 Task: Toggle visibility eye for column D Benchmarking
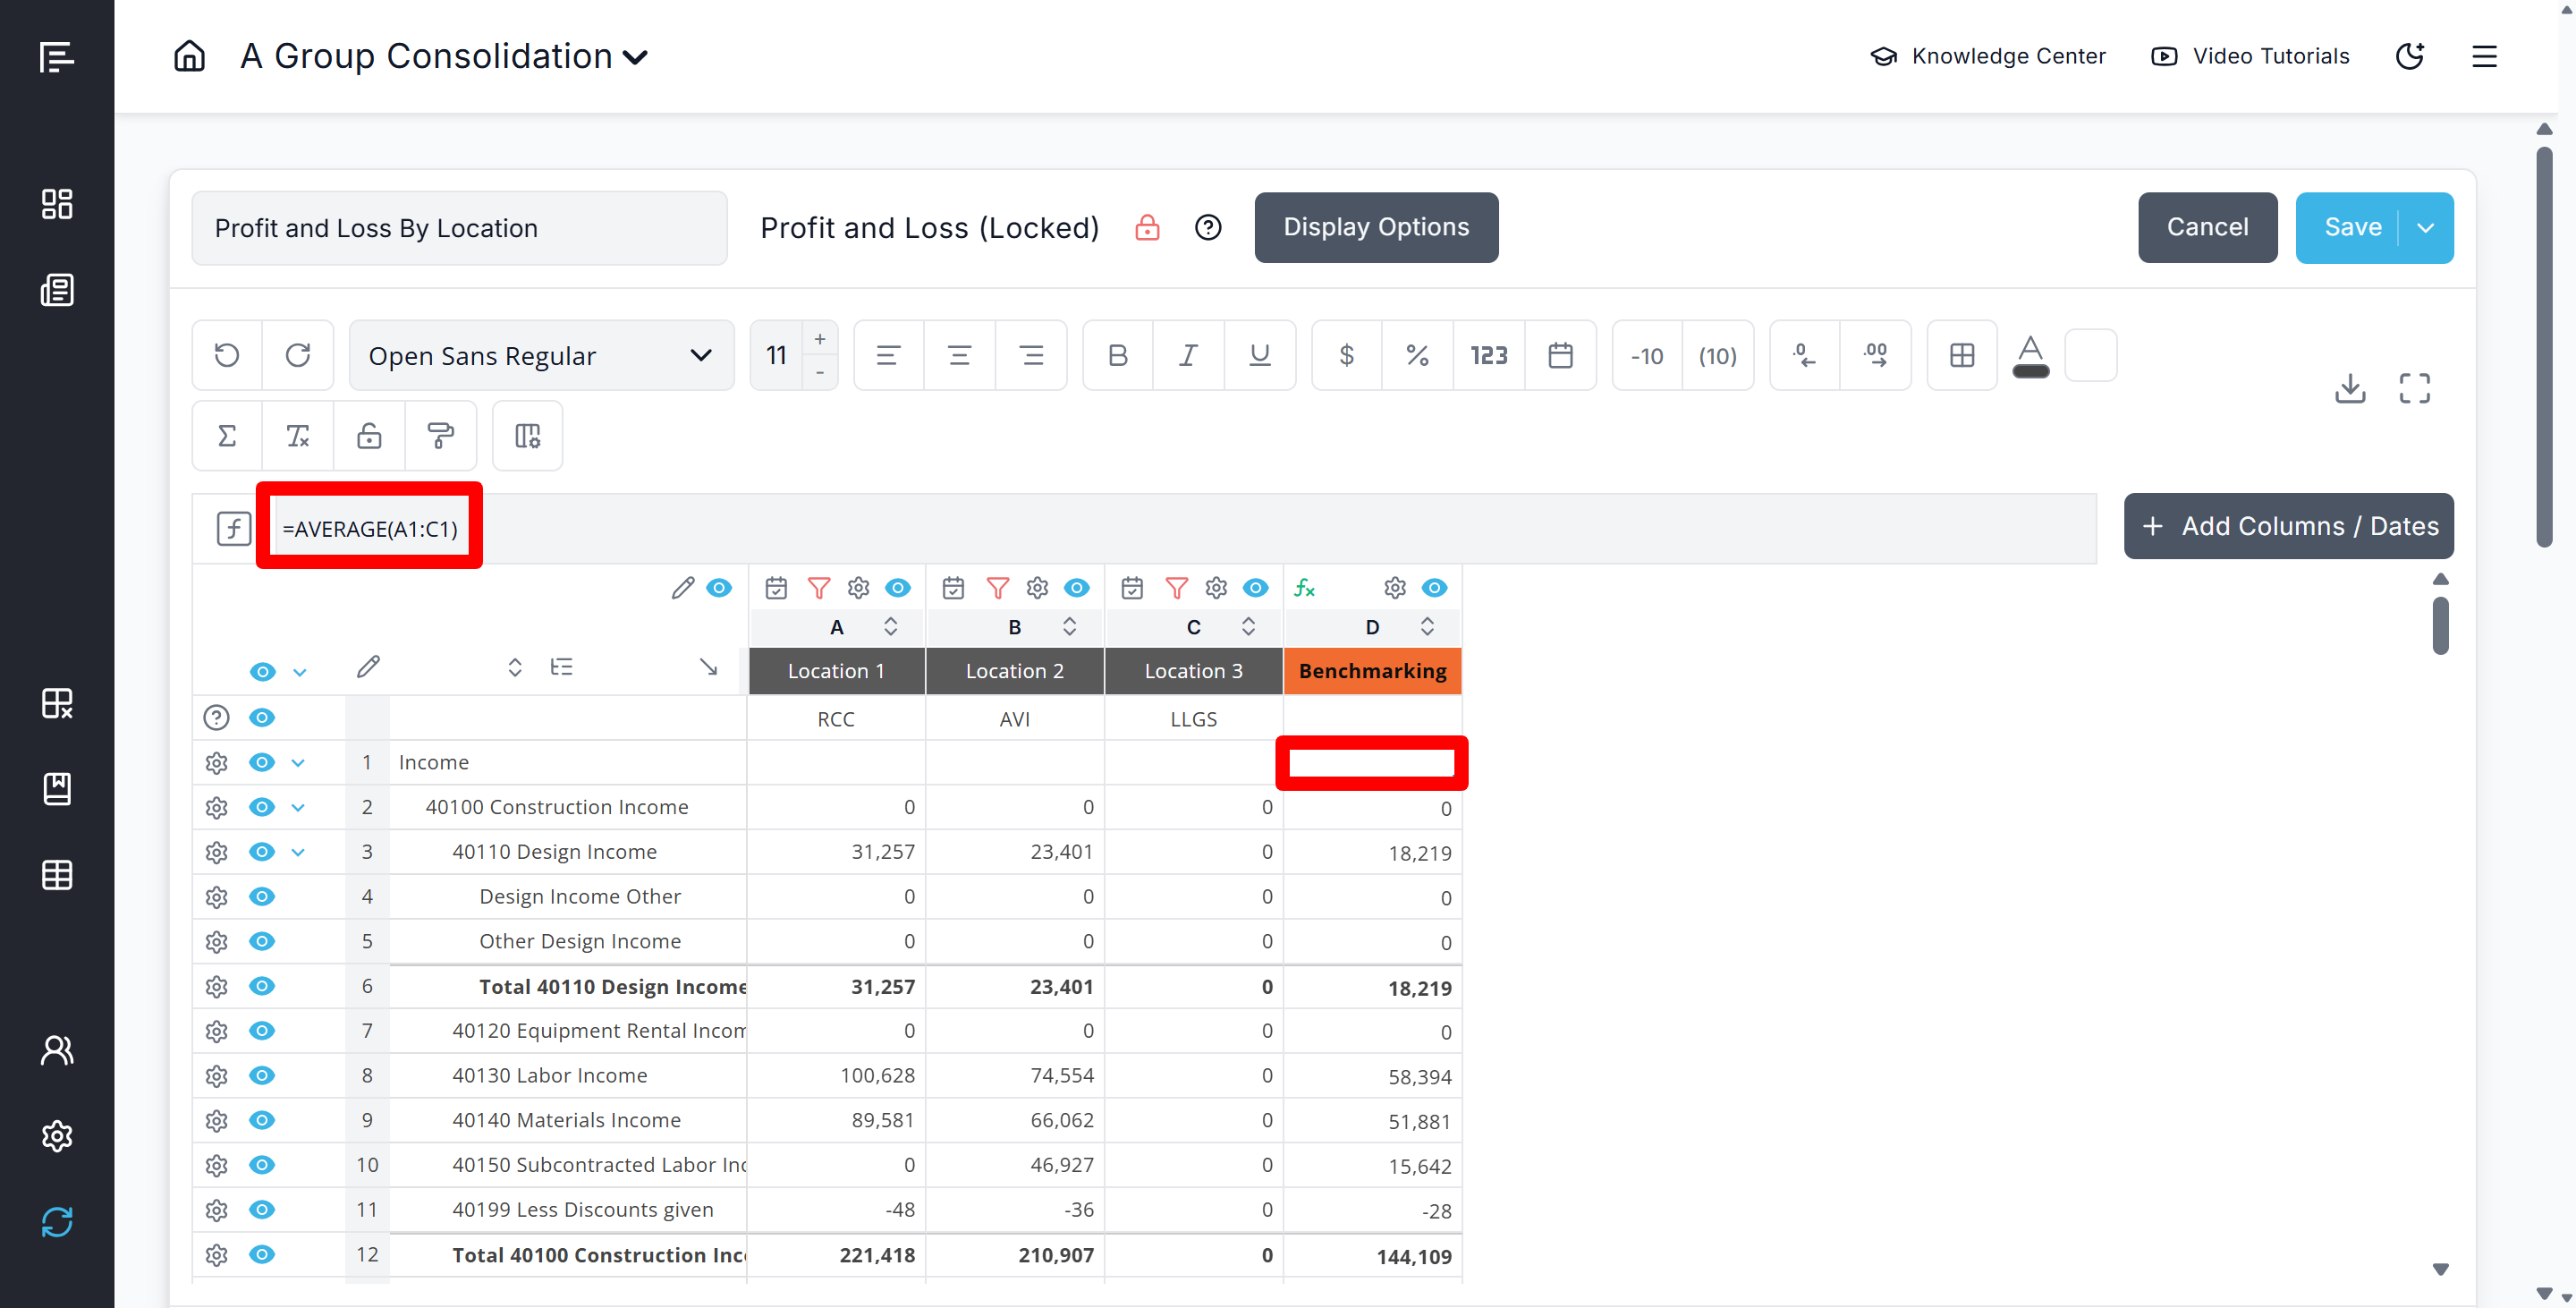(1434, 588)
